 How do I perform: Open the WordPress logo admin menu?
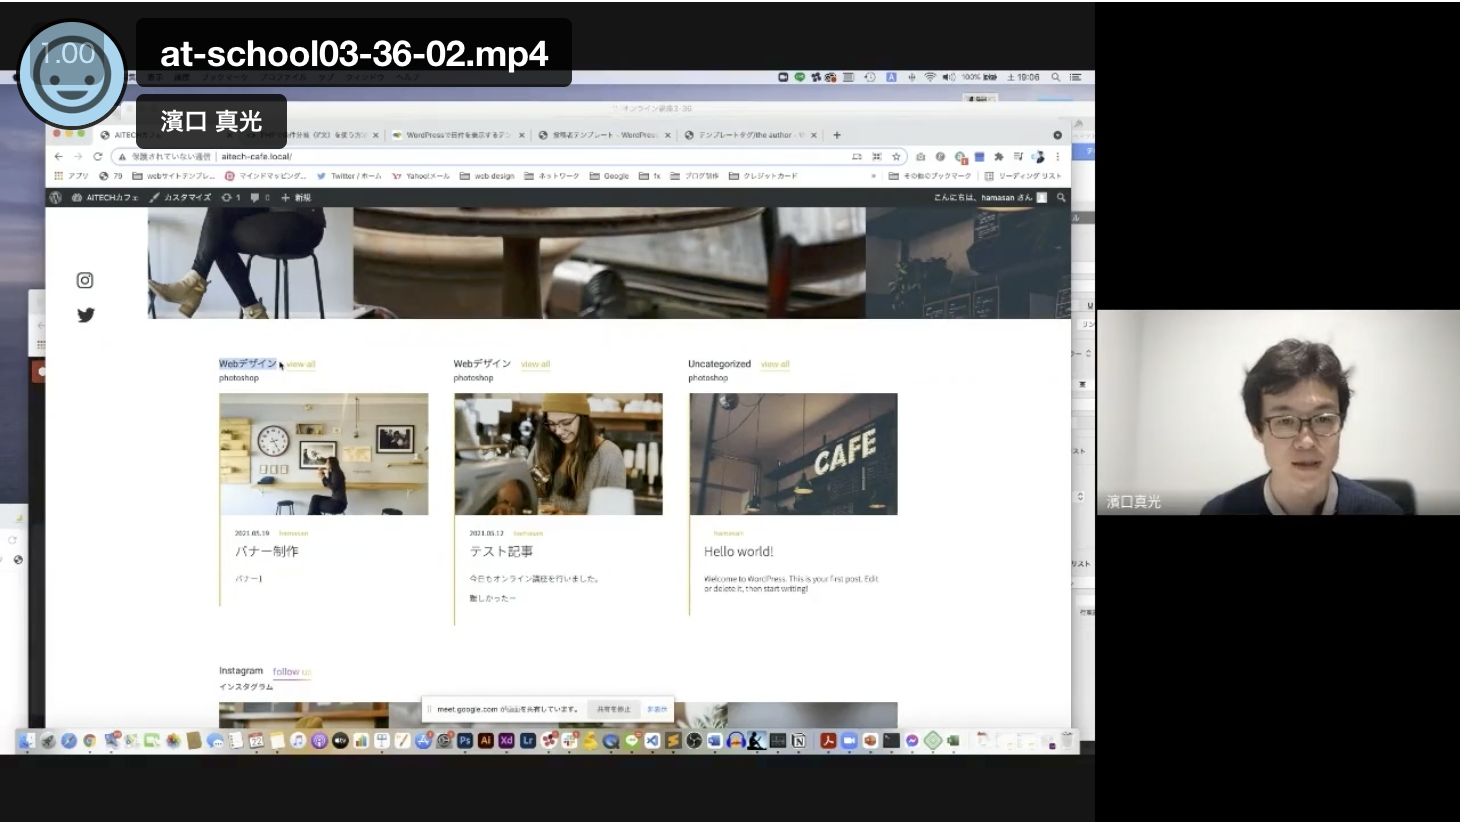coord(56,198)
